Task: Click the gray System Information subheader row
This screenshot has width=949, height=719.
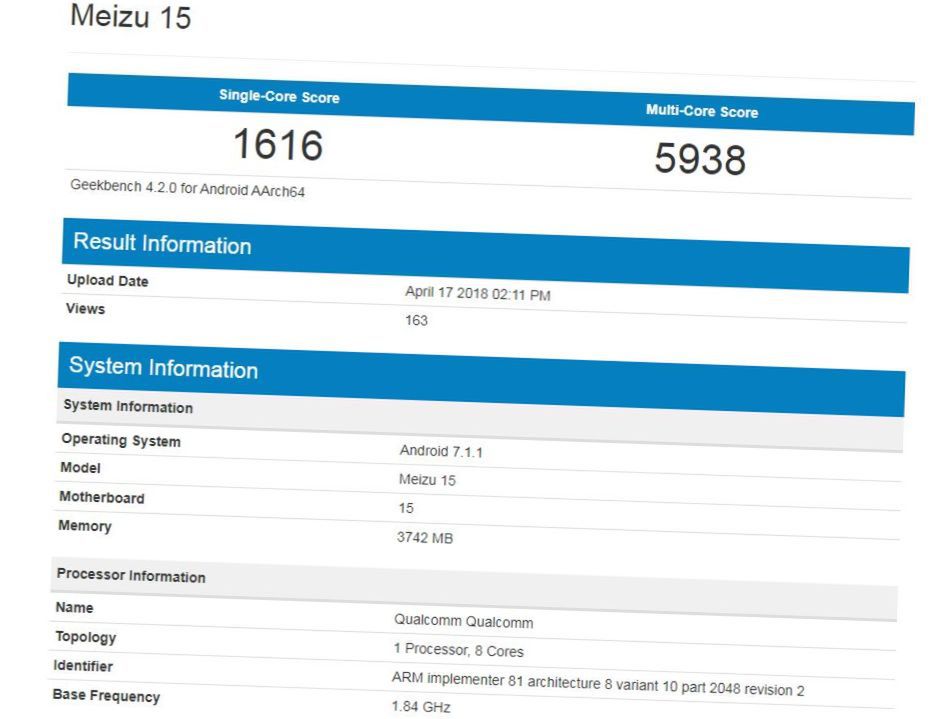Action: [x=481, y=421]
